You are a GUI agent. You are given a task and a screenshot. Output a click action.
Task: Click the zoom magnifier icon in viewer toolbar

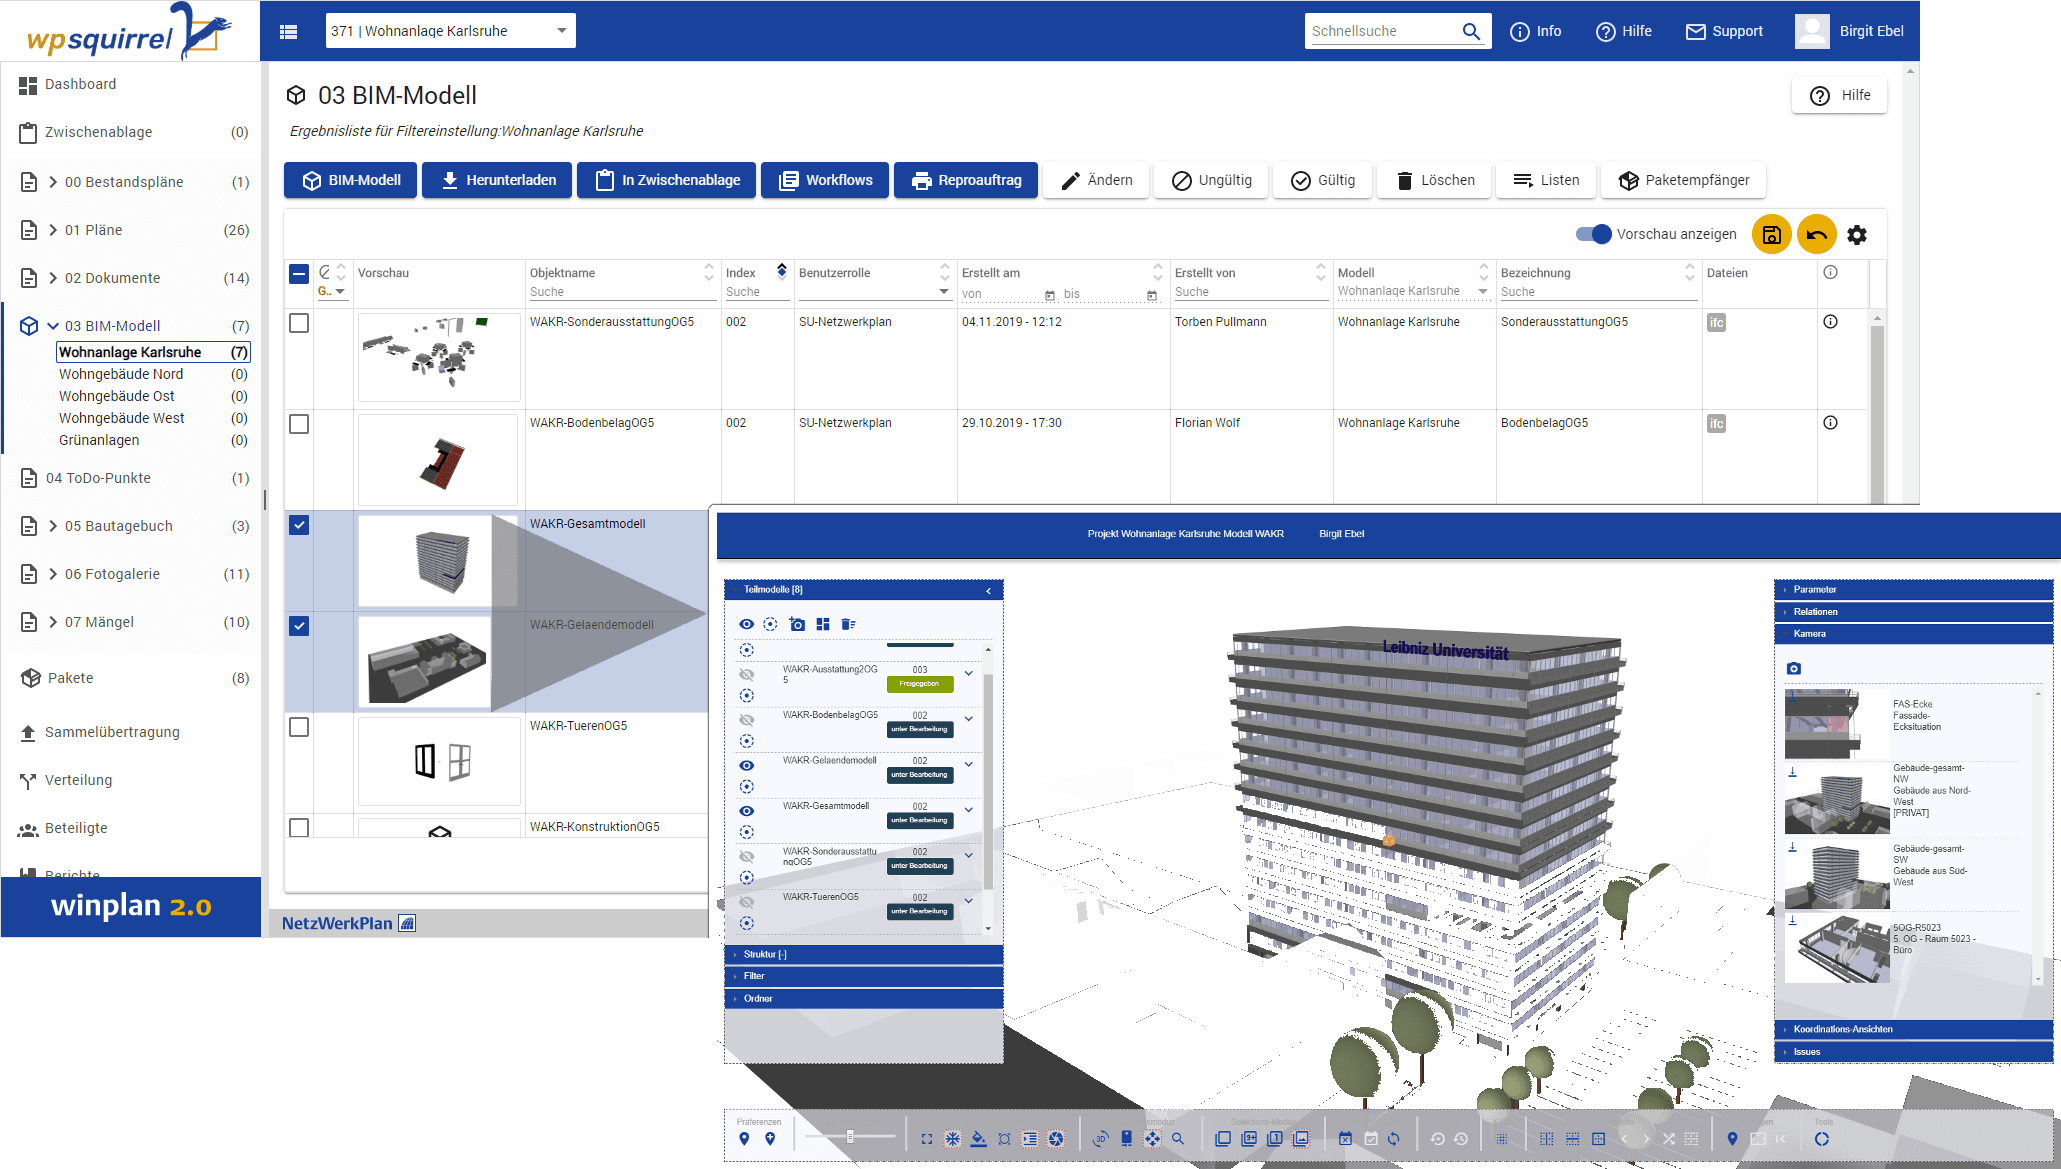pyautogui.click(x=1178, y=1139)
